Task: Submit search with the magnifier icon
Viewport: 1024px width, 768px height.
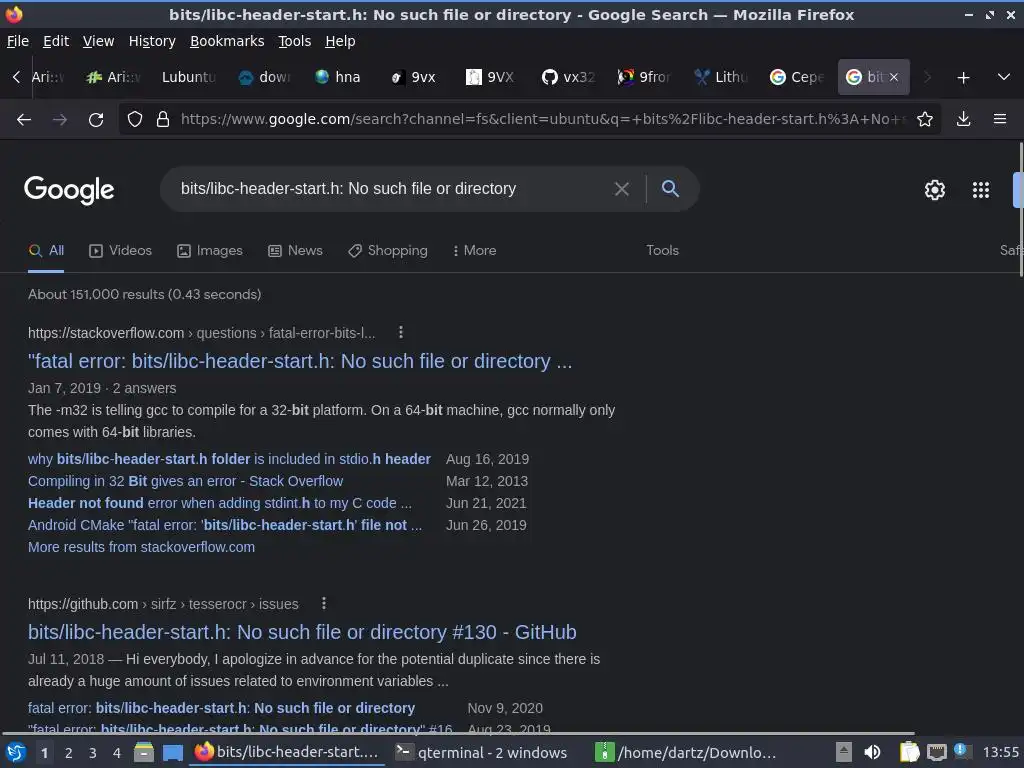Action: [670, 189]
